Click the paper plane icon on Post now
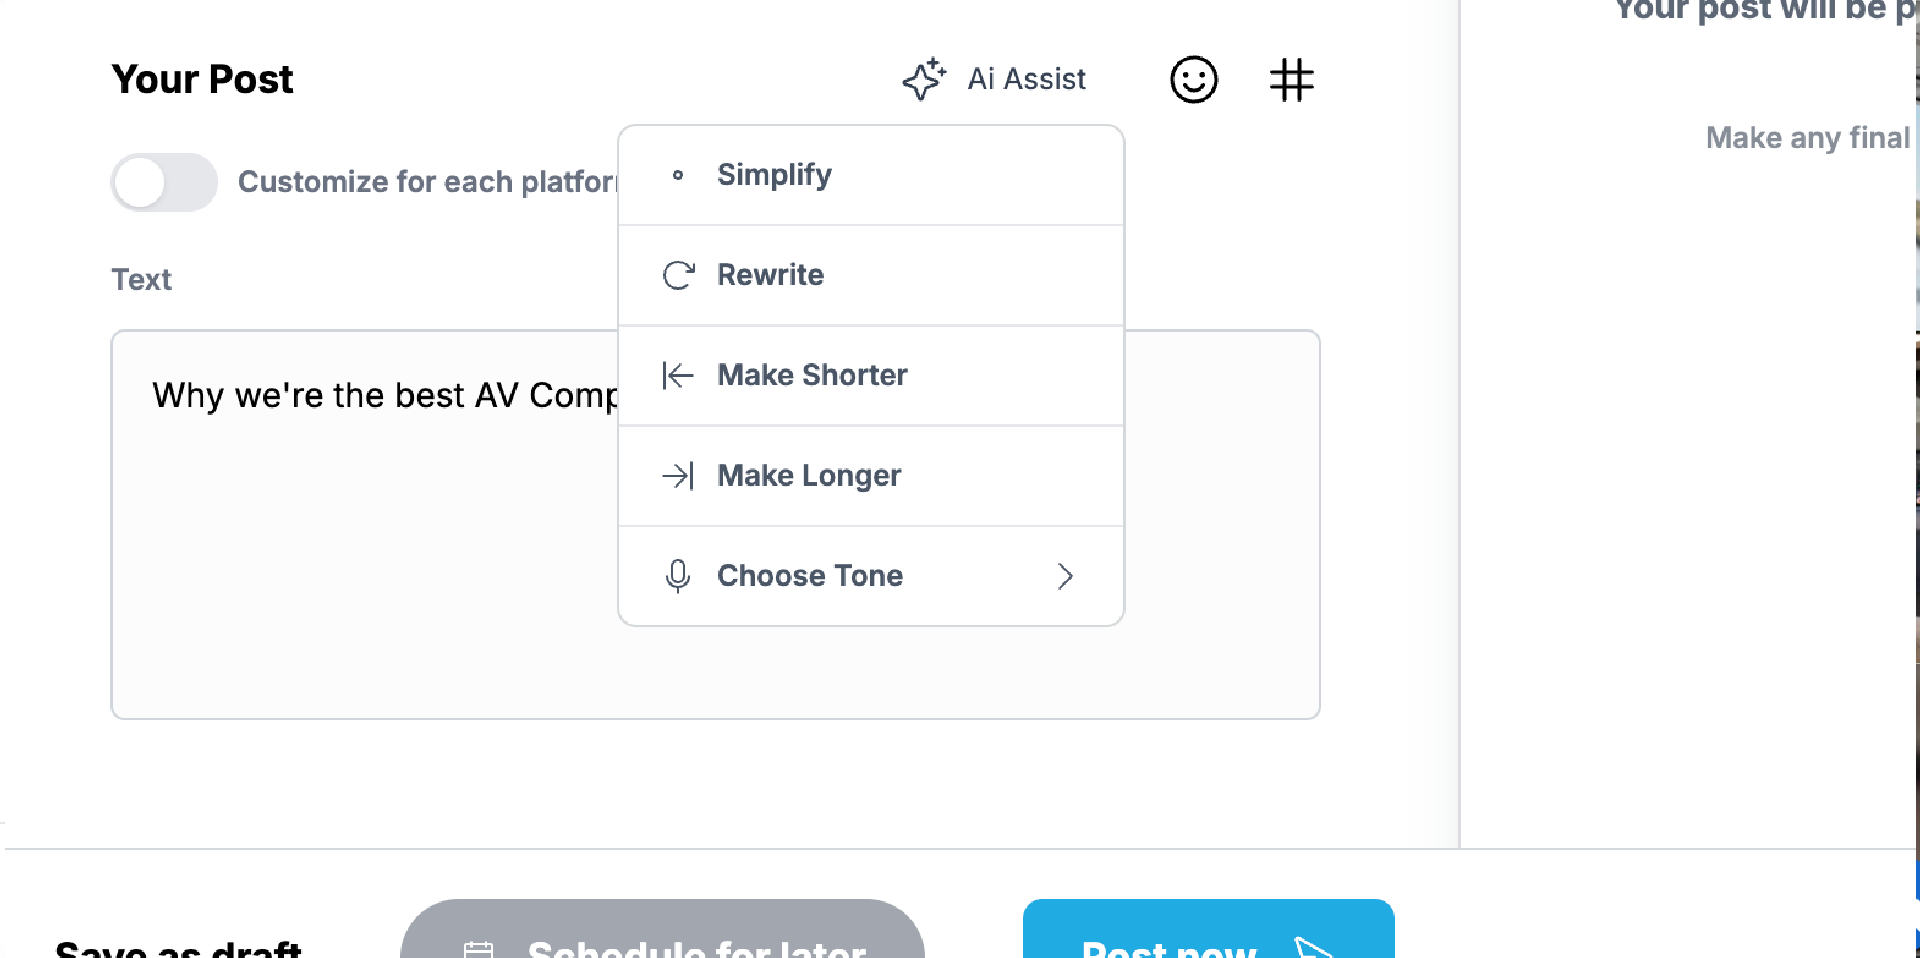 (1310, 945)
